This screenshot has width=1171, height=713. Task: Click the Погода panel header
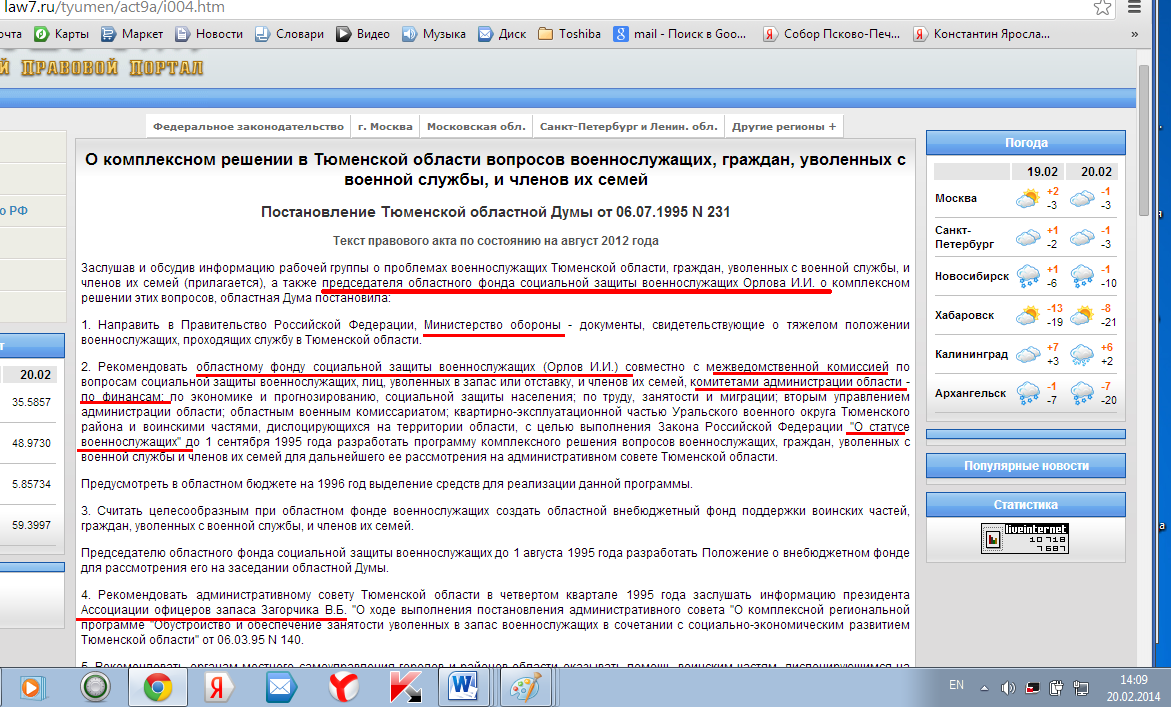(x=1025, y=143)
